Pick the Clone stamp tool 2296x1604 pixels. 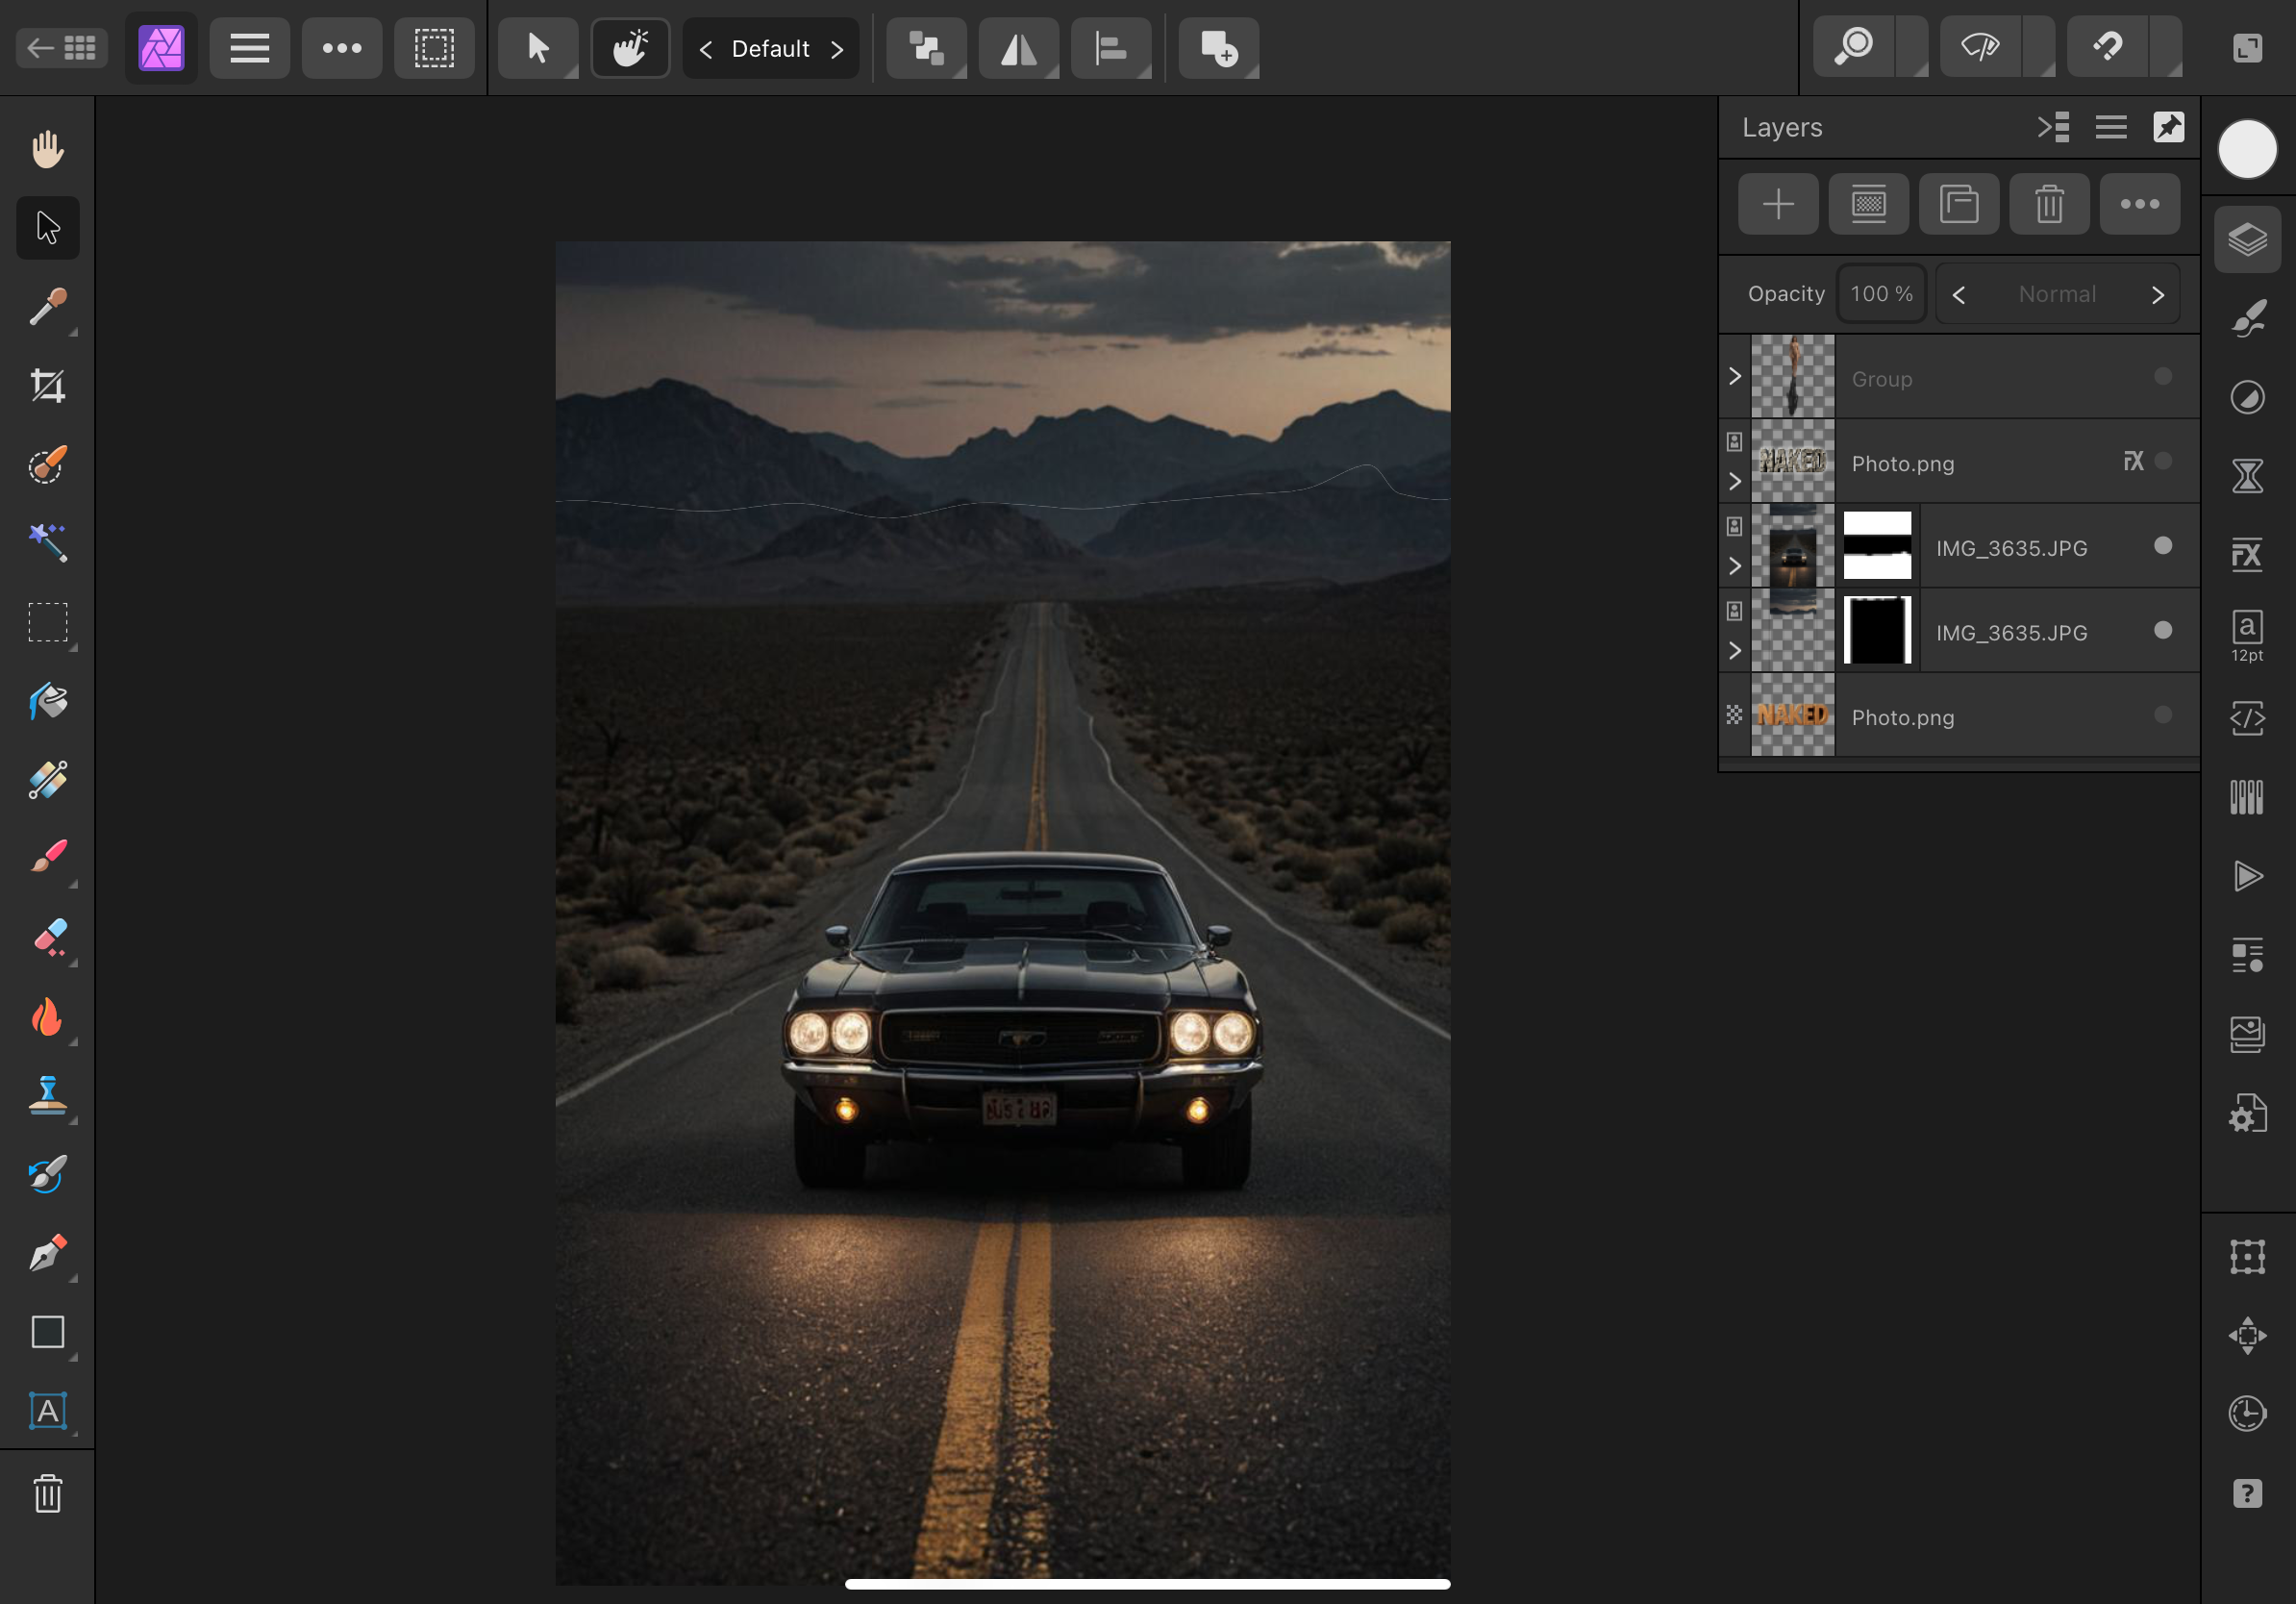(47, 1095)
